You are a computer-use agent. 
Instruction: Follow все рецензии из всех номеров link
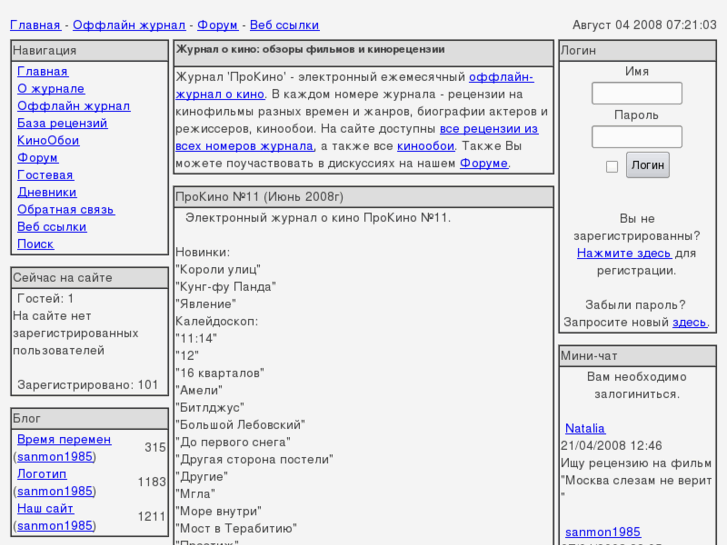point(489,129)
